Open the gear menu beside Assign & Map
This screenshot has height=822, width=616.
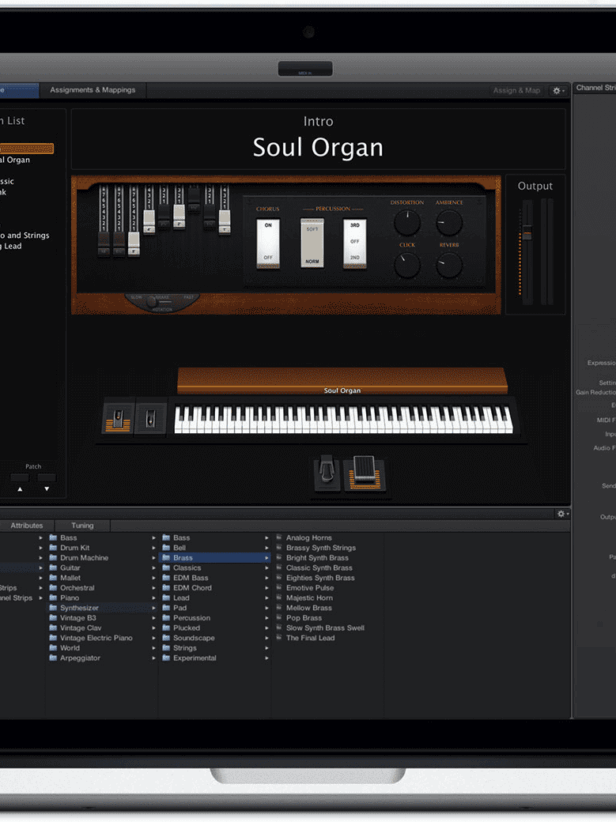coord(559,91)
